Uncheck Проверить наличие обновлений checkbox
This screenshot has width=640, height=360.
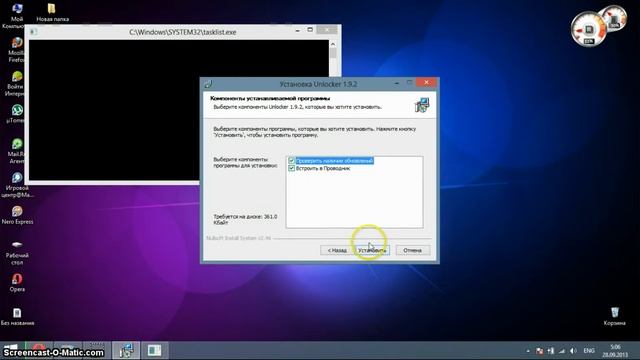tap(291, 161)
